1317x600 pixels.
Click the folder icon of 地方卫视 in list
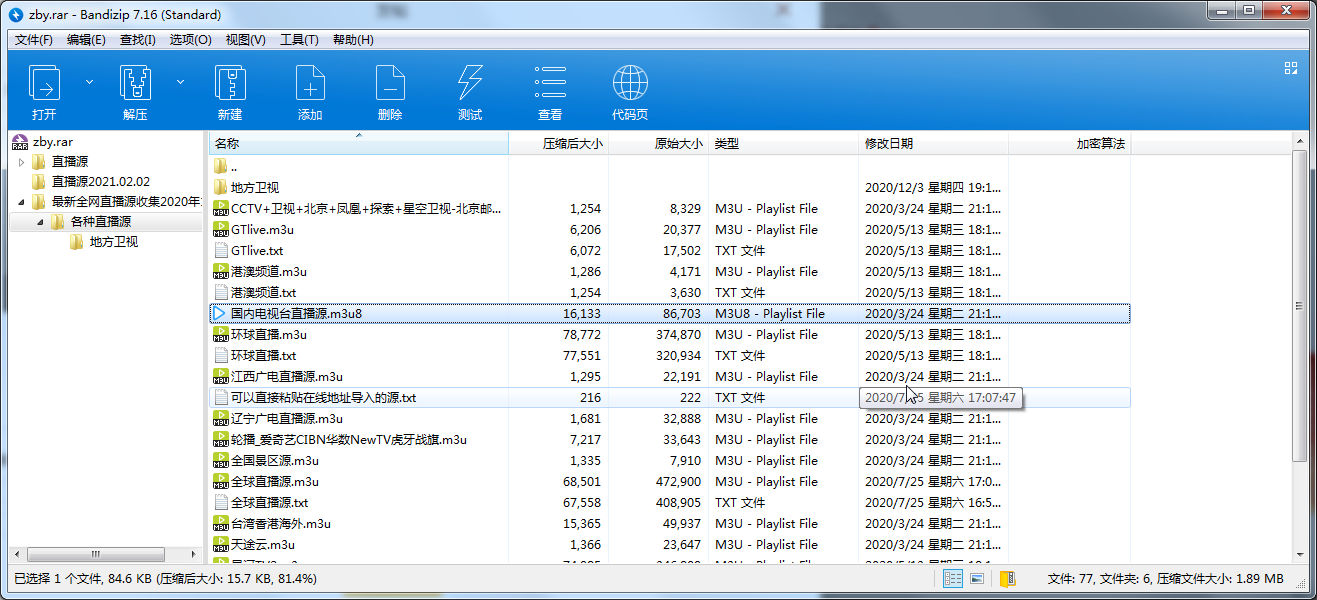coord(221,187)
